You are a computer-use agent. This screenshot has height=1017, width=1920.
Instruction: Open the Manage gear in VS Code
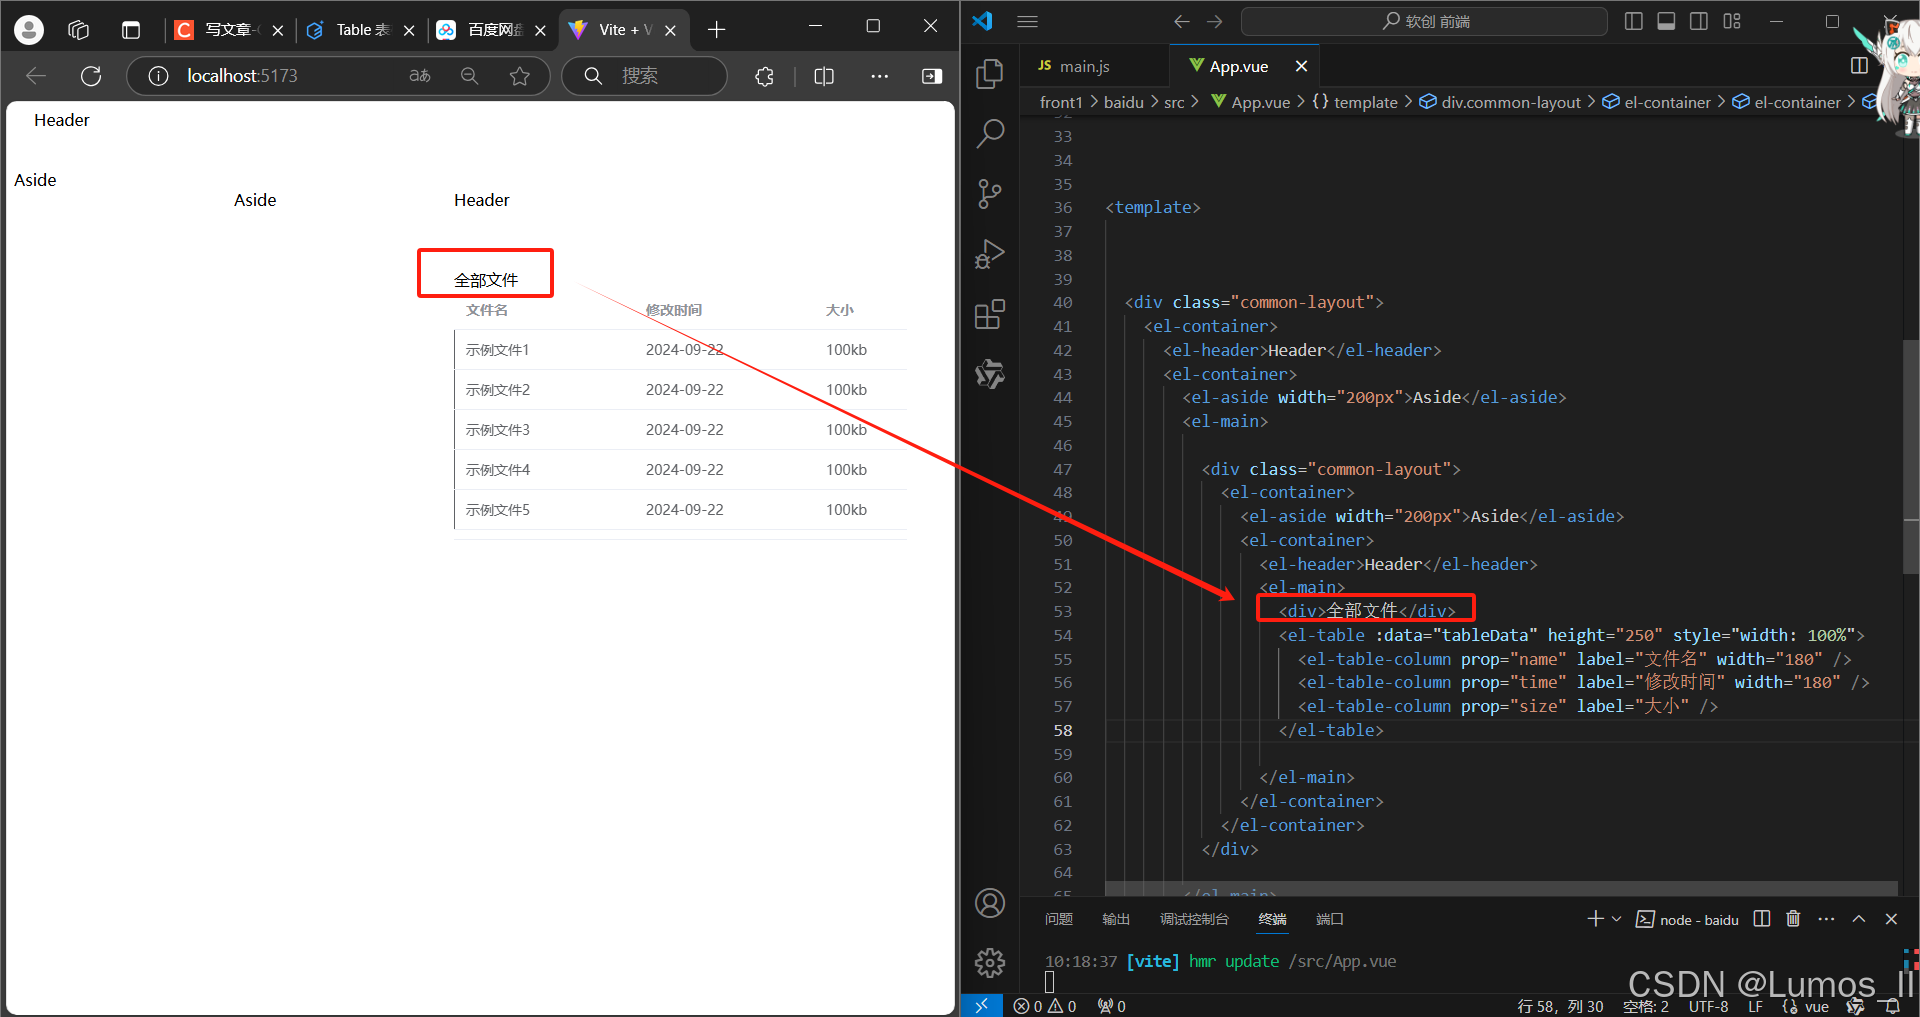click(x=990, y=963)
